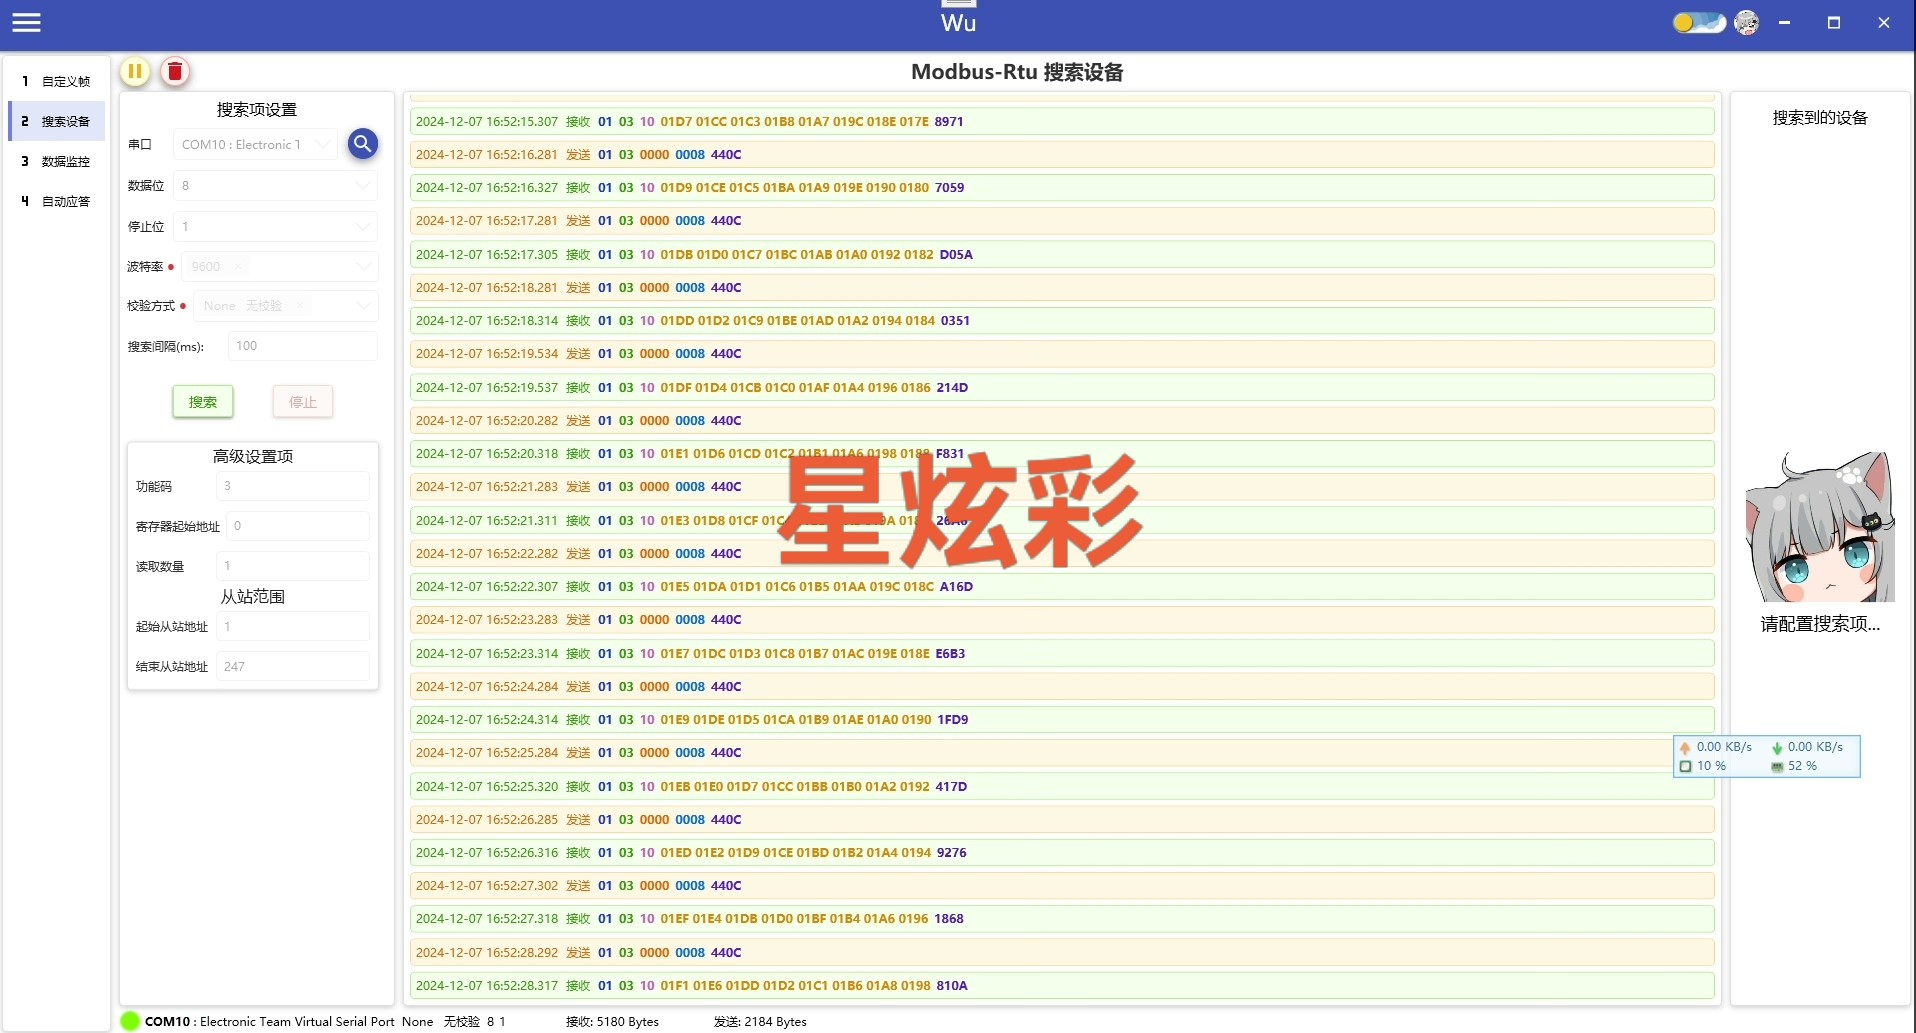Click the 寄存器起始地址 input field
This screenshot has height=1033, width=1916.
pos(297,526)
